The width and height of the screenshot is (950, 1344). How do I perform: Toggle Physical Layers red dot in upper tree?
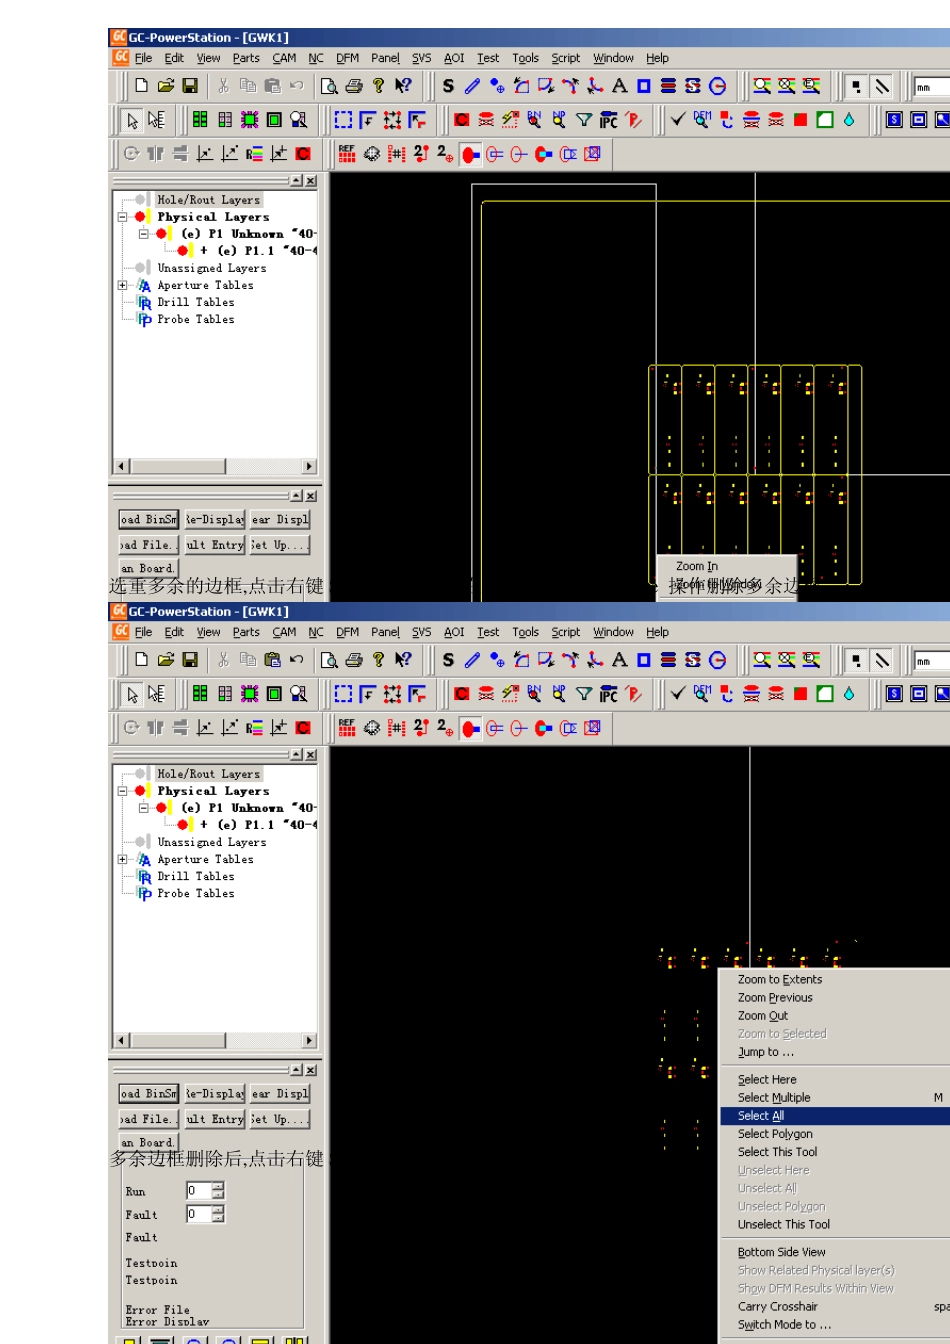click(x=142, y=217)
